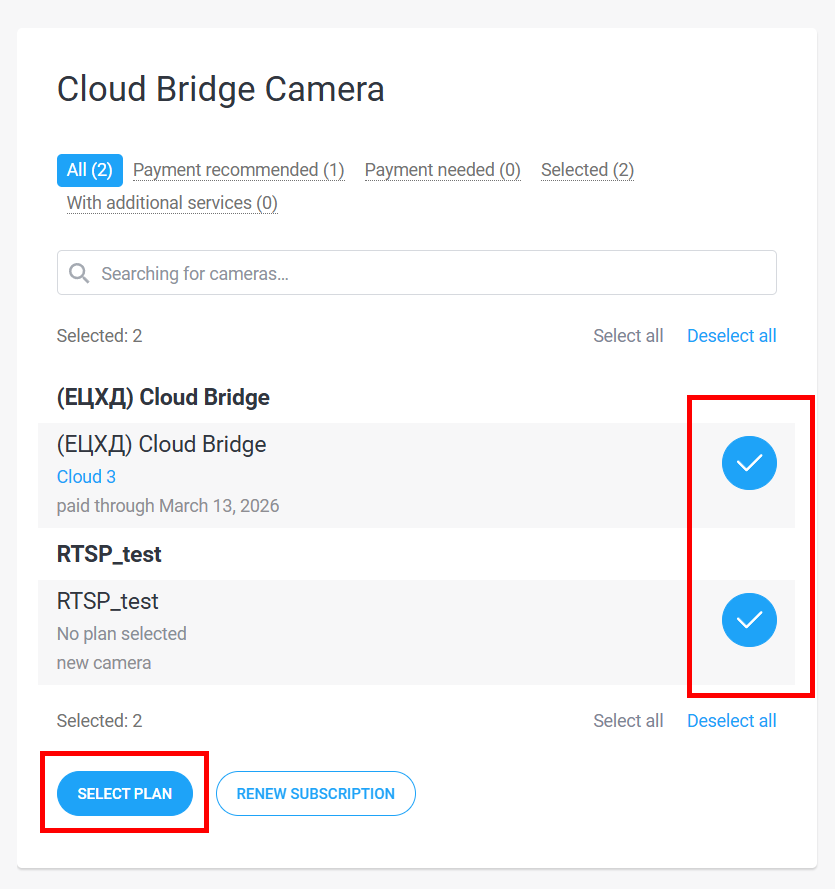Switch to the Selected (2) filter tab

tap(587, 170)
